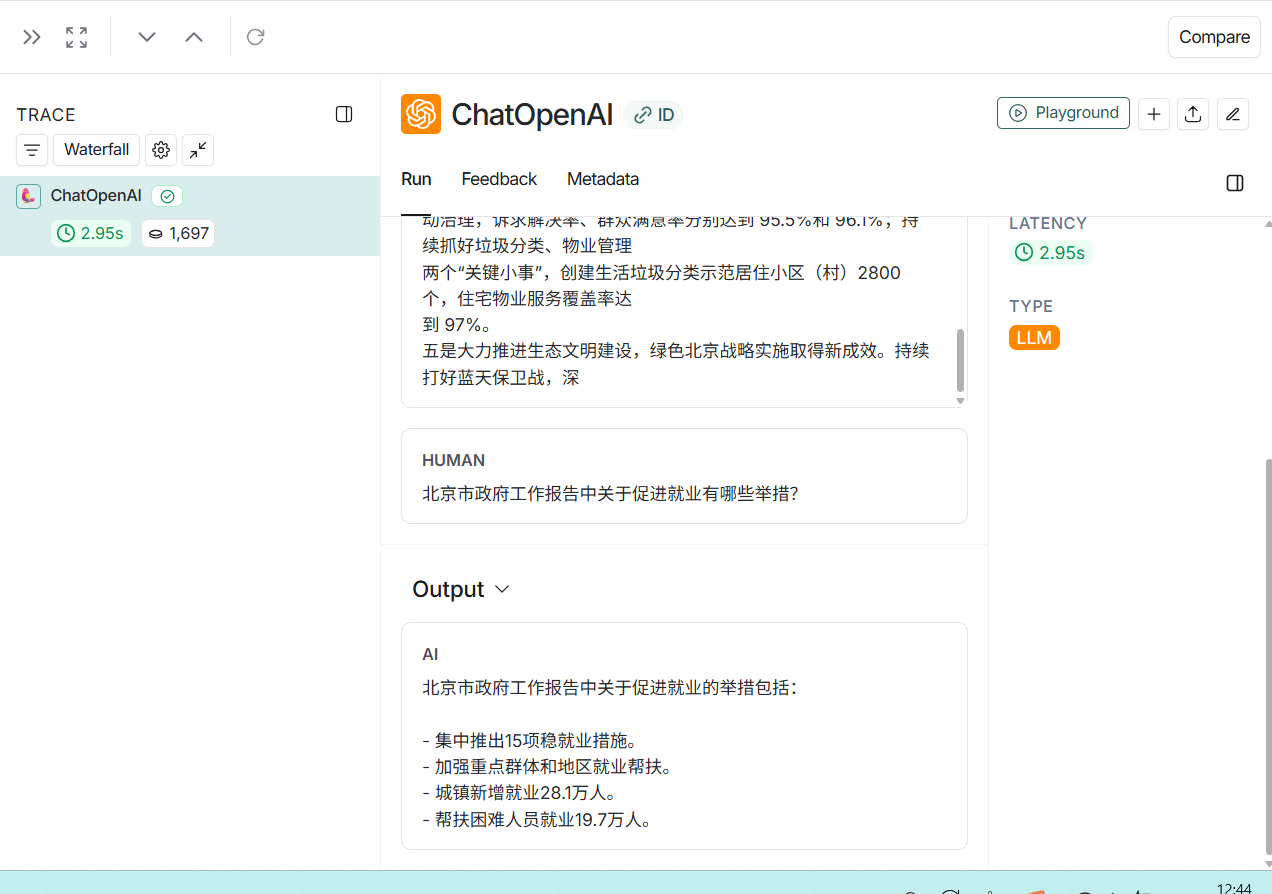This screenshot has height=894, width=1272.
Task: Click the line 帮扶困难人员就业19.7万人
Action: point(538,820)
